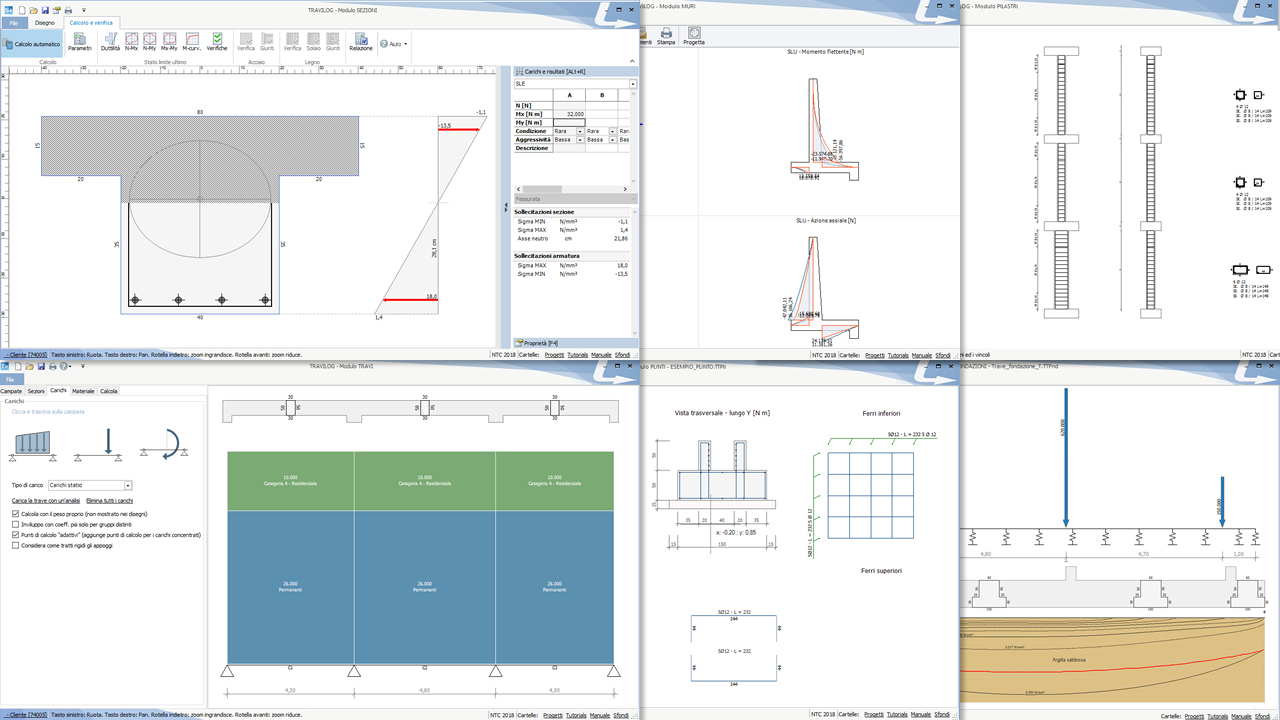Run the Verifiche check icon

pos(217,41)
